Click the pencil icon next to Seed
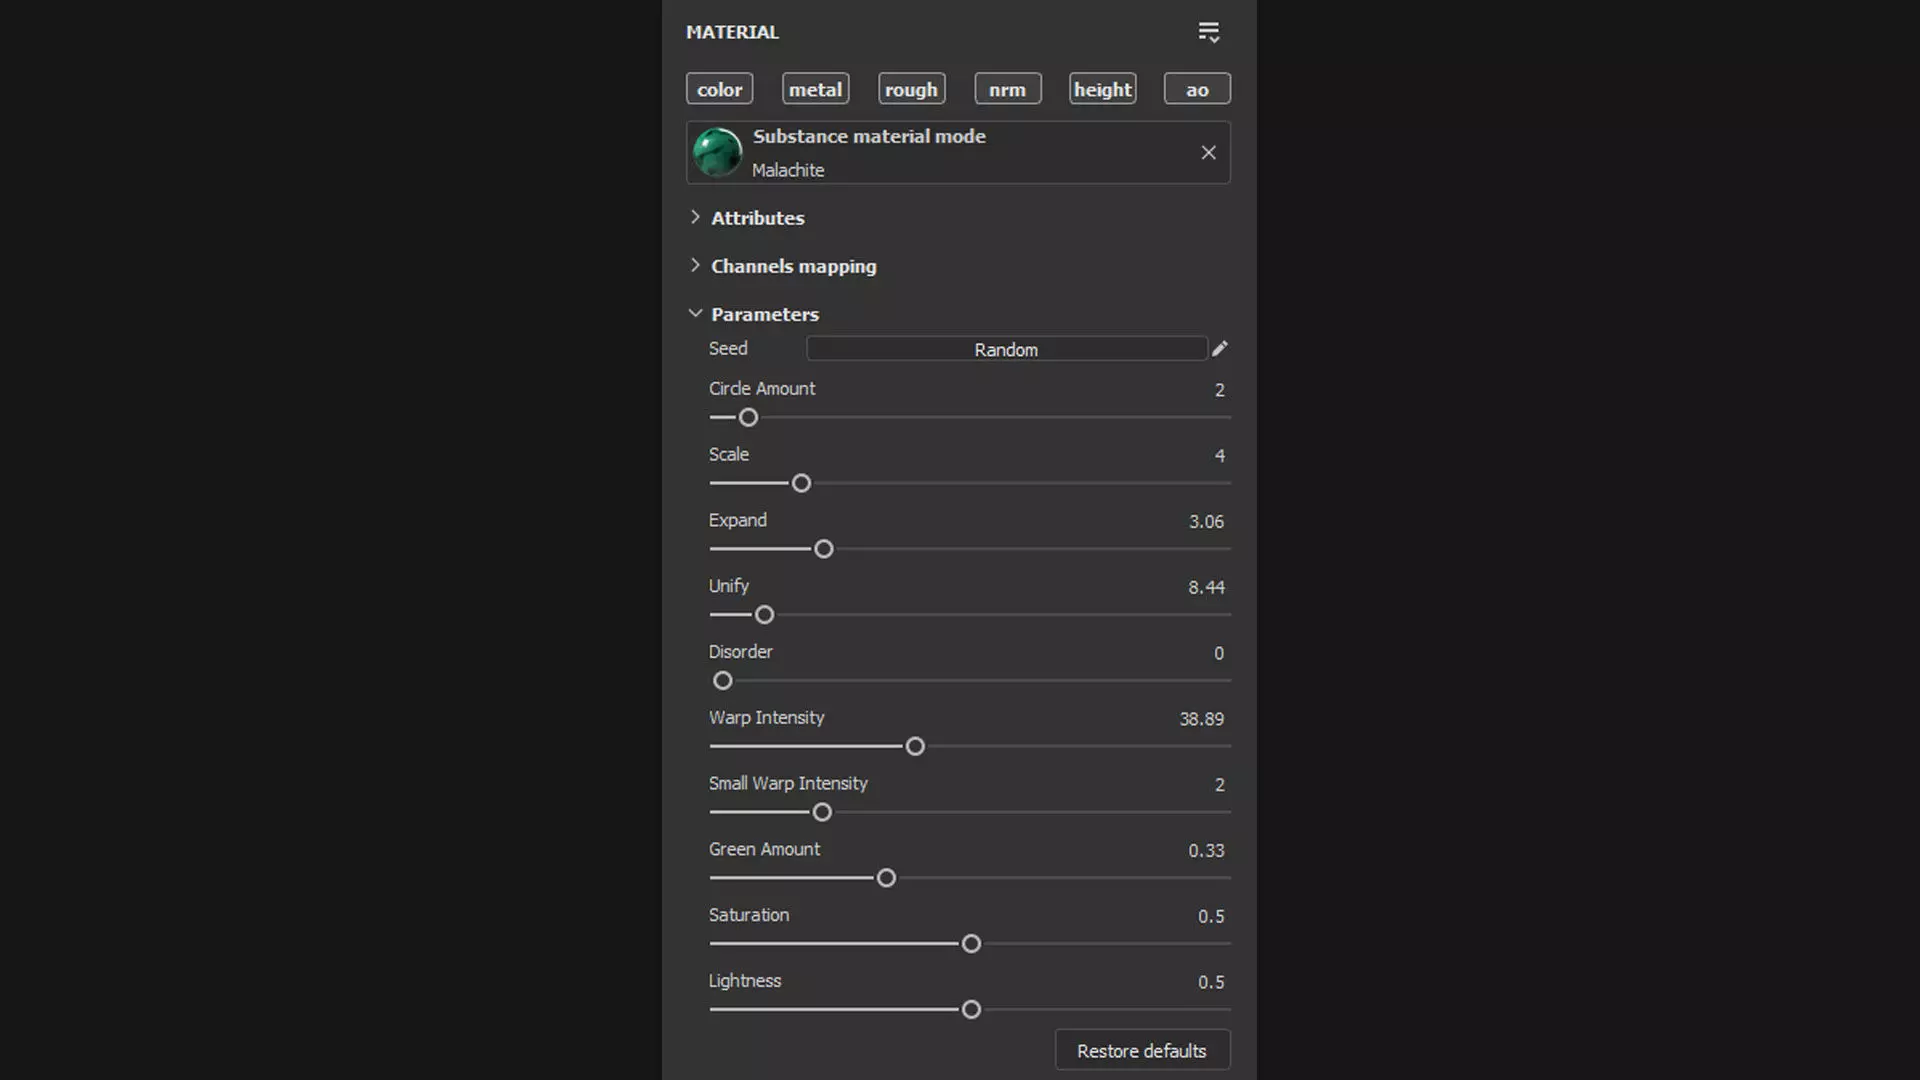This screenshot has height=1080, width=1920. pos(1219,349)
